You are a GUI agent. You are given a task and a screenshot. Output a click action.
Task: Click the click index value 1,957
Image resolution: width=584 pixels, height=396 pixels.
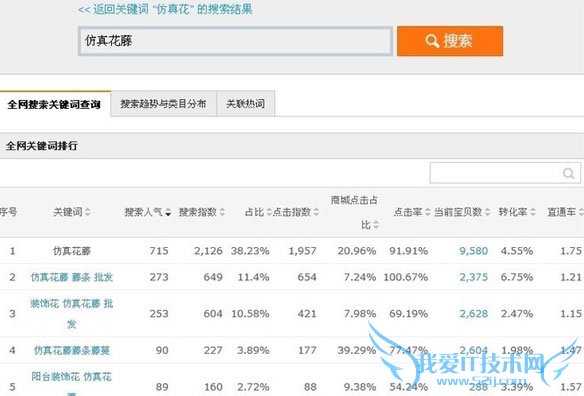pos(302,251)
